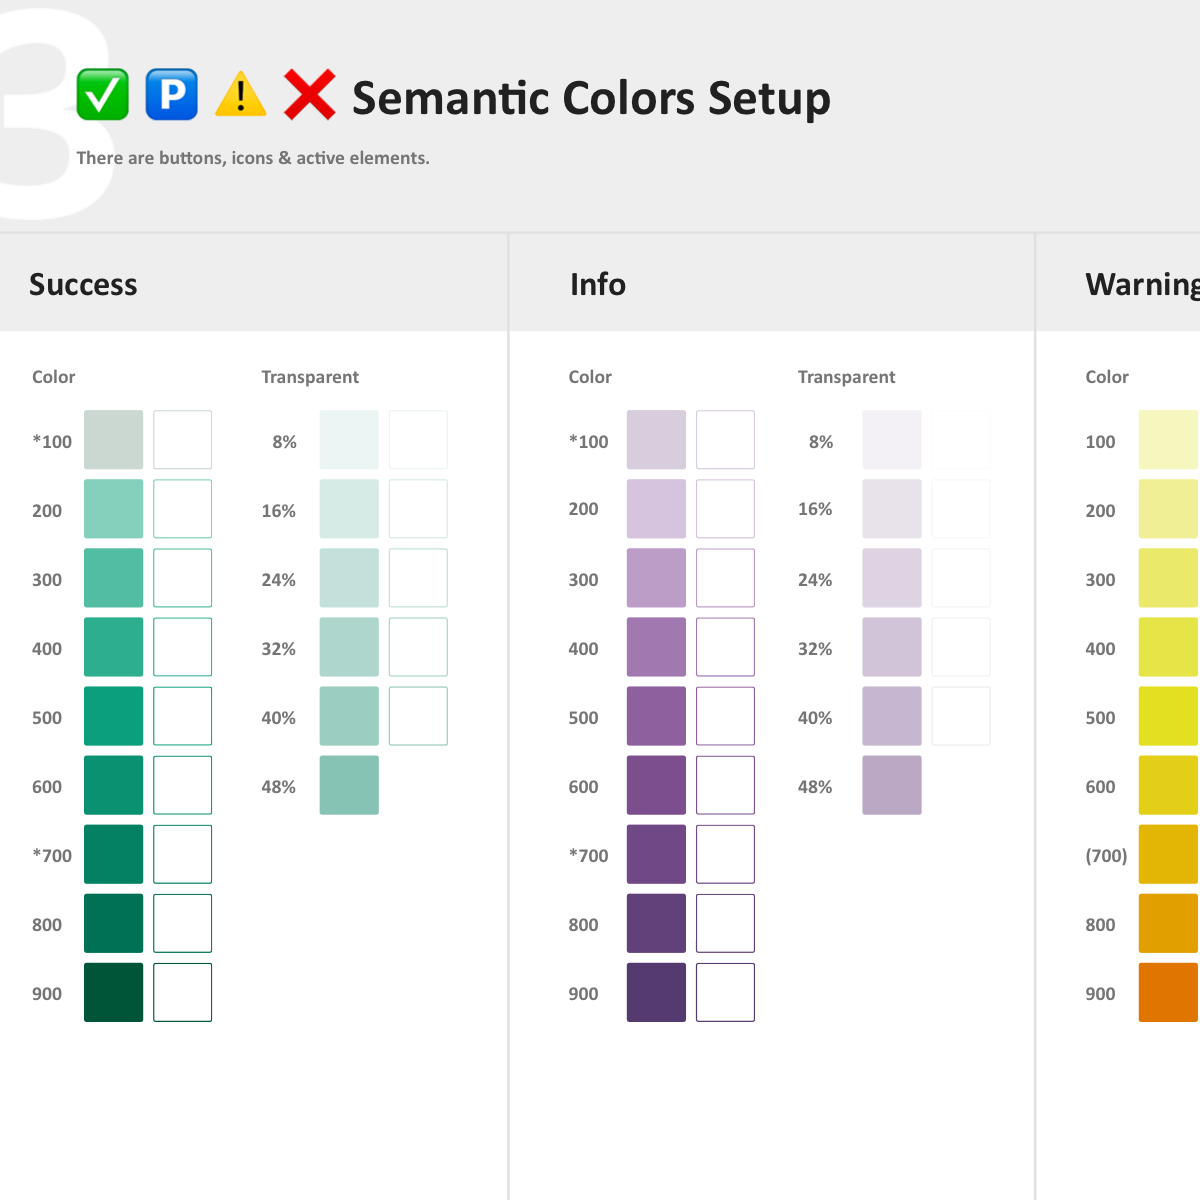Select the Info section heading
Image resolution: width=1200 pixels, height=1200 pixels.
click(x=598, y=285)
